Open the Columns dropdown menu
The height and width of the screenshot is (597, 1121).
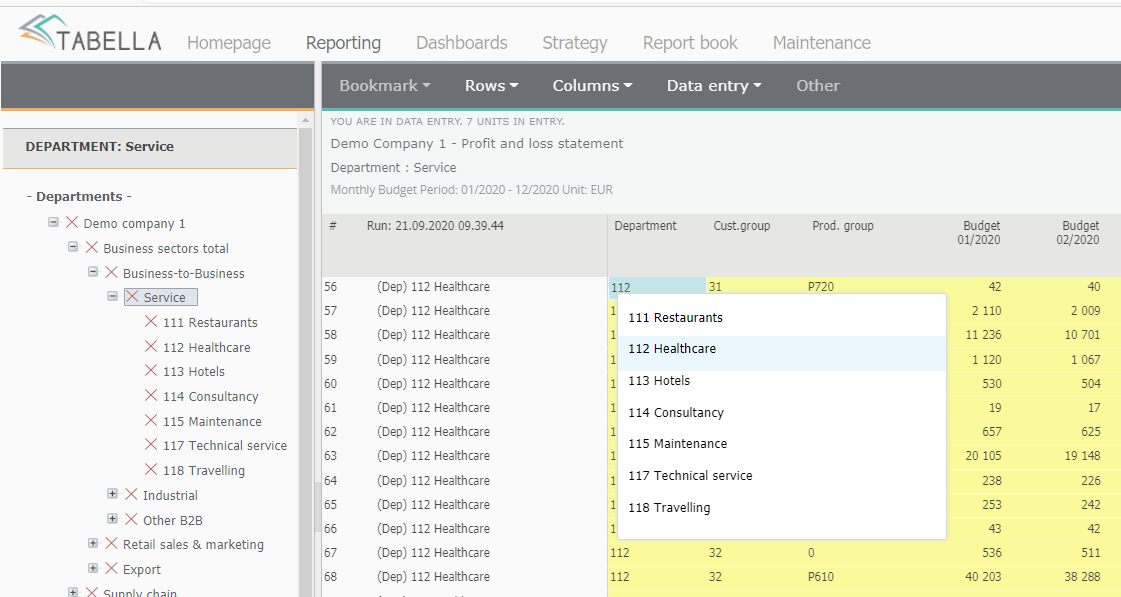(592, 86)
